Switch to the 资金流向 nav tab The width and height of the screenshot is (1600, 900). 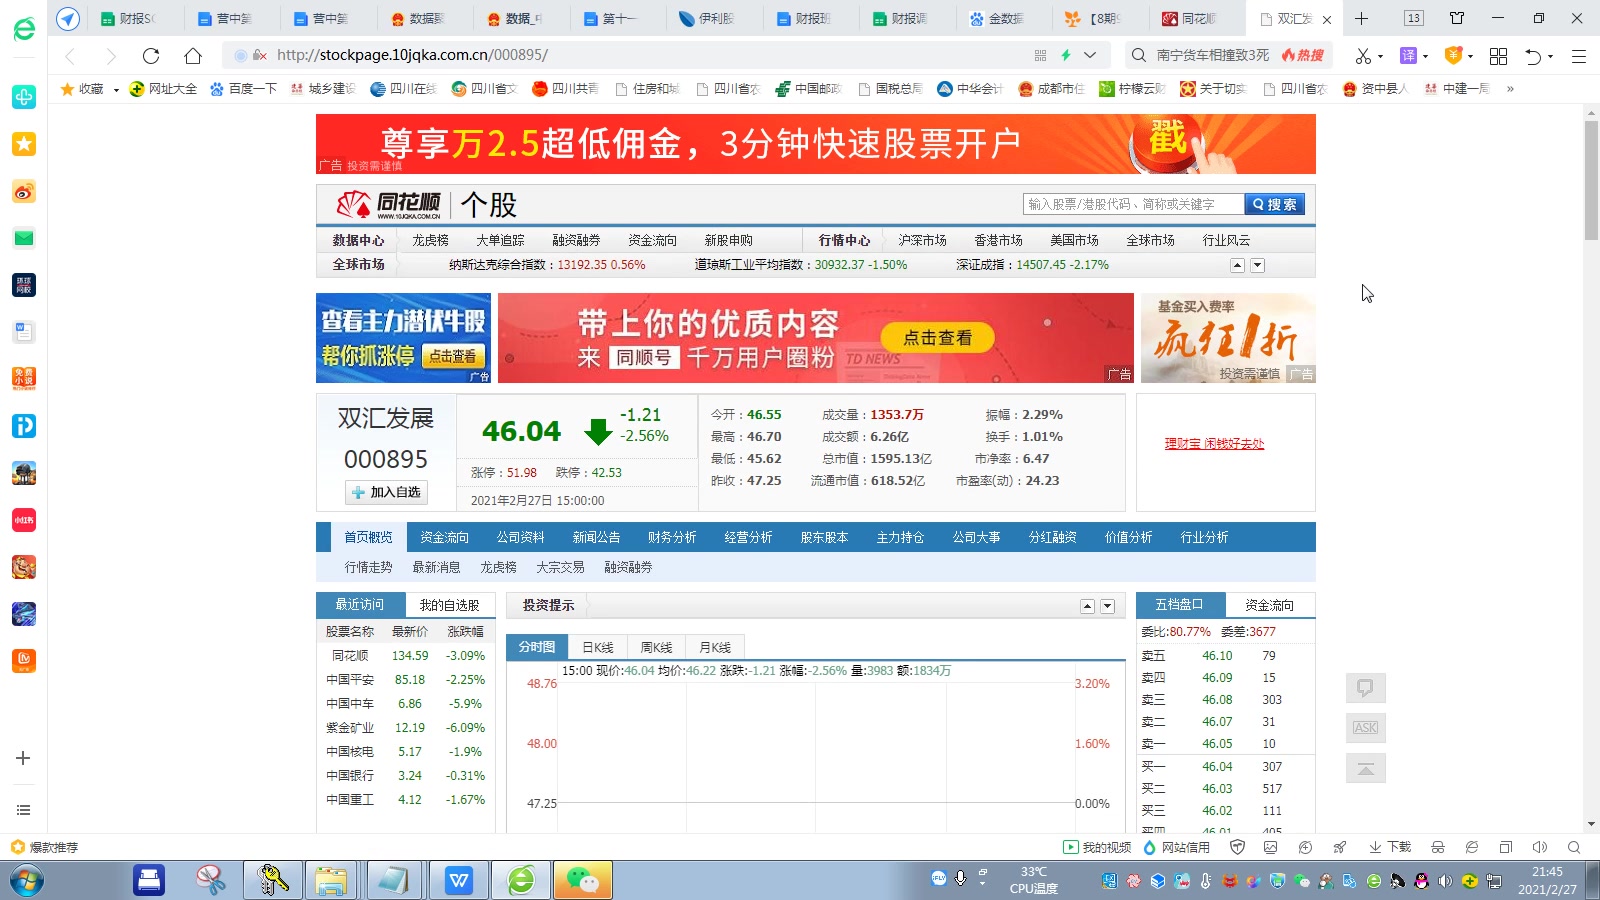point(444,537)
